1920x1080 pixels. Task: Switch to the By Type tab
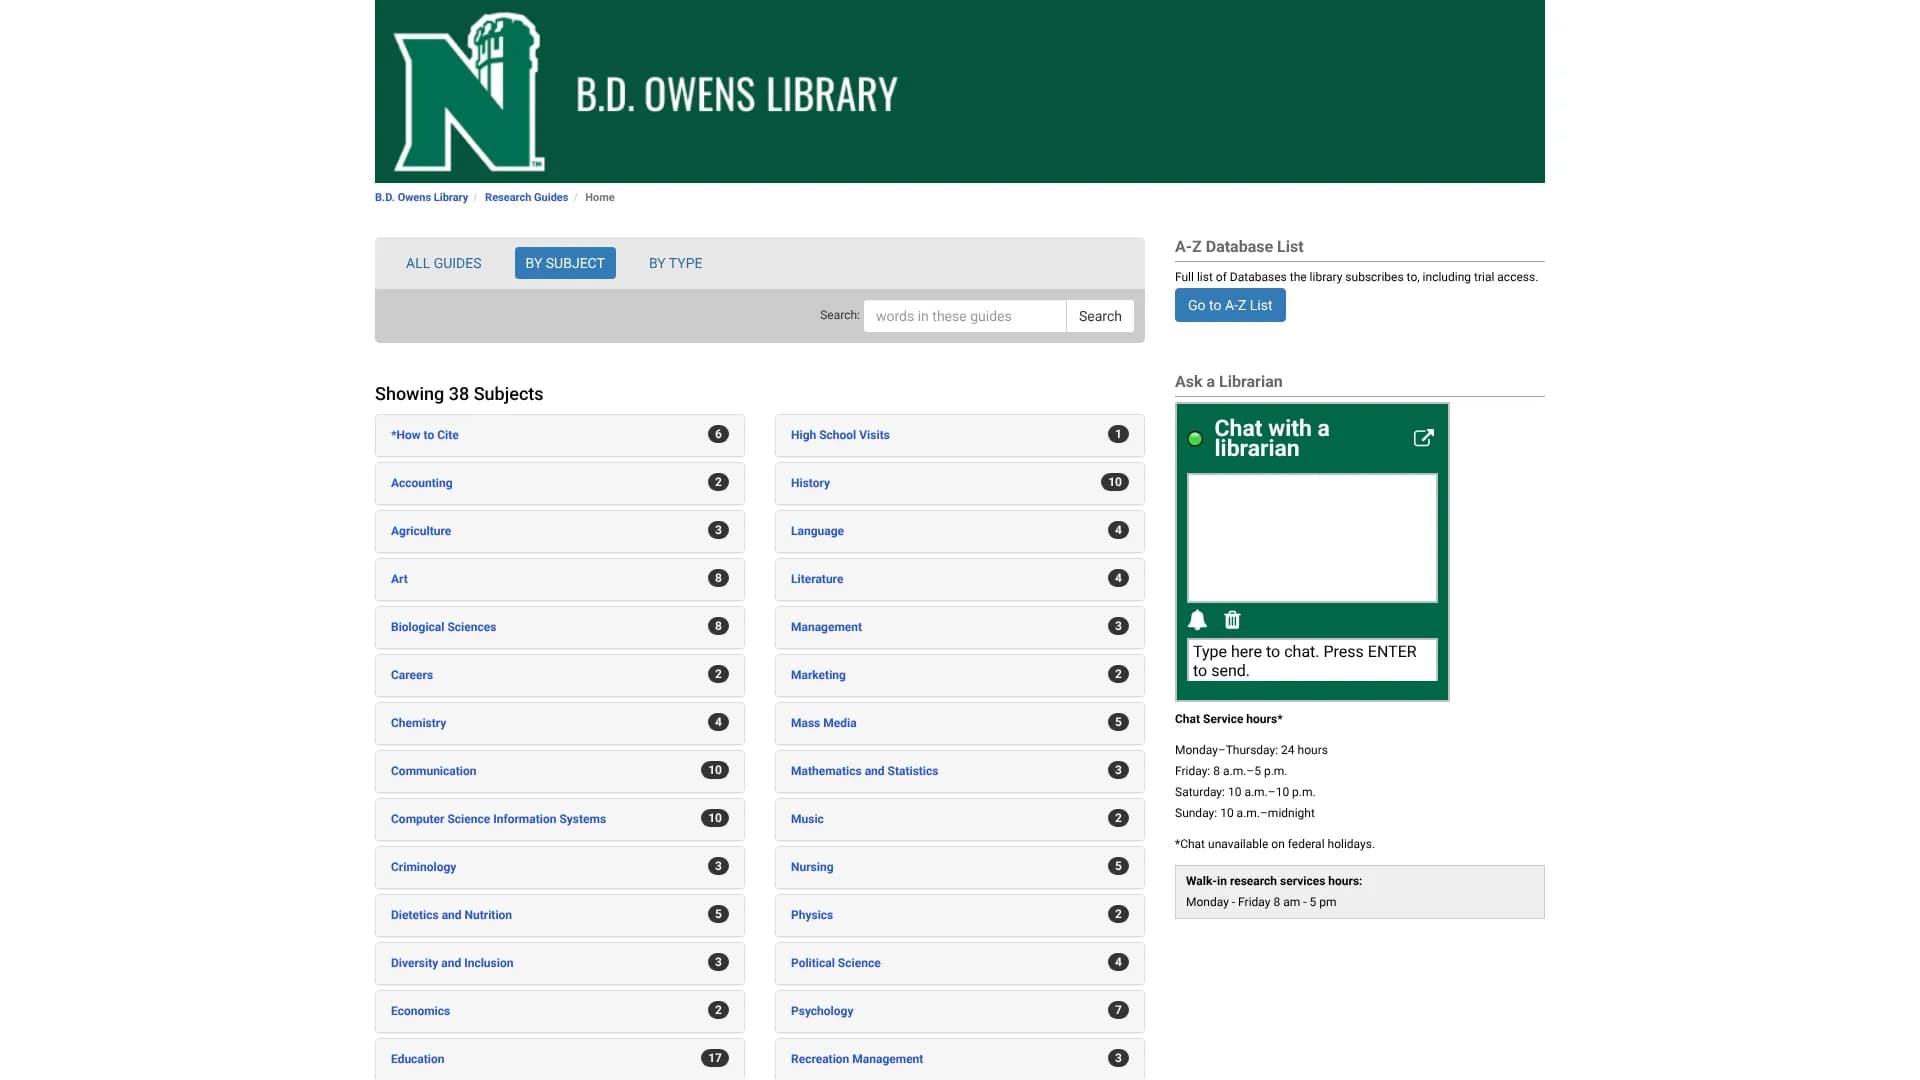[x=675, y=263]
